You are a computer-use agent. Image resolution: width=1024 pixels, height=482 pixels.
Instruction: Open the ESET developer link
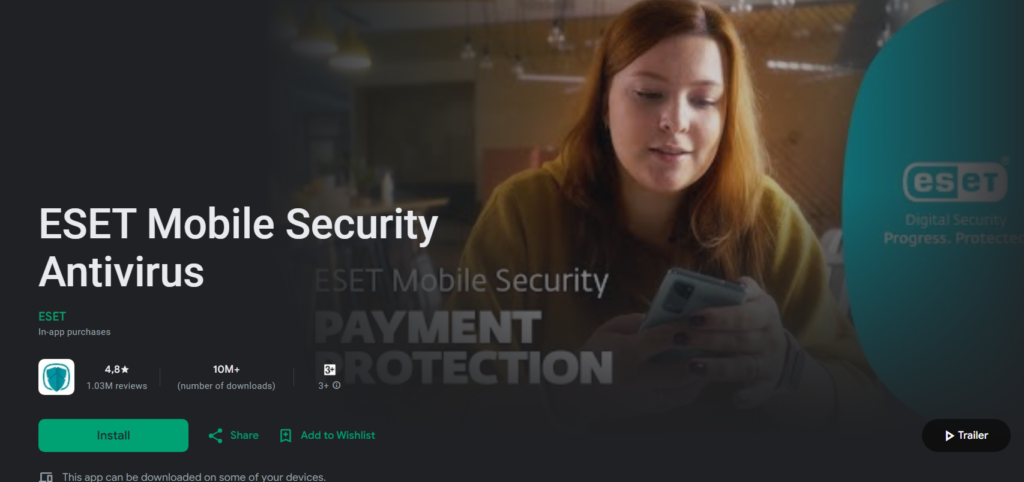[52, 317]
